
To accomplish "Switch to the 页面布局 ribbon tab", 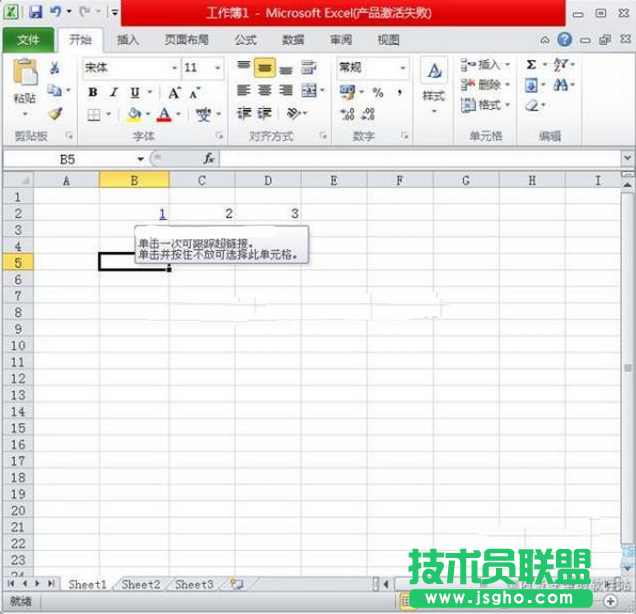I will 187,40.
